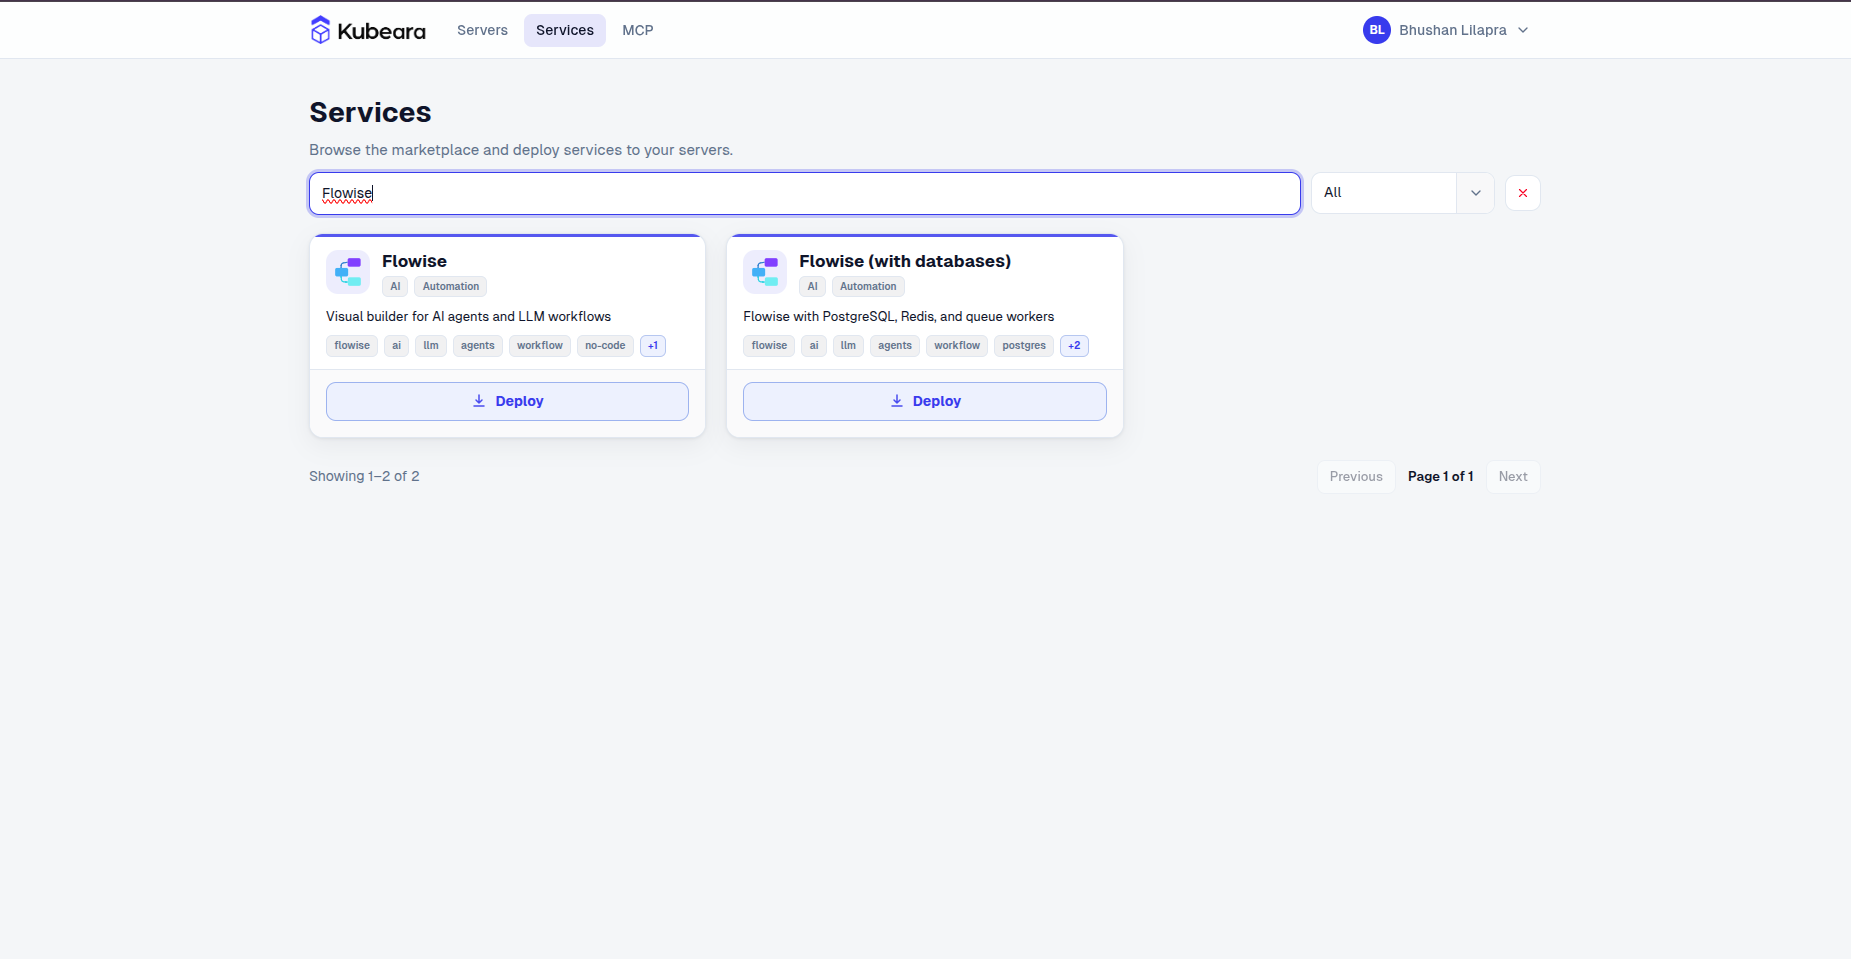Viewport: 1851px width, 959px height.
Task: Deploy Flowise (with databases) service
Action: (925, 401)
